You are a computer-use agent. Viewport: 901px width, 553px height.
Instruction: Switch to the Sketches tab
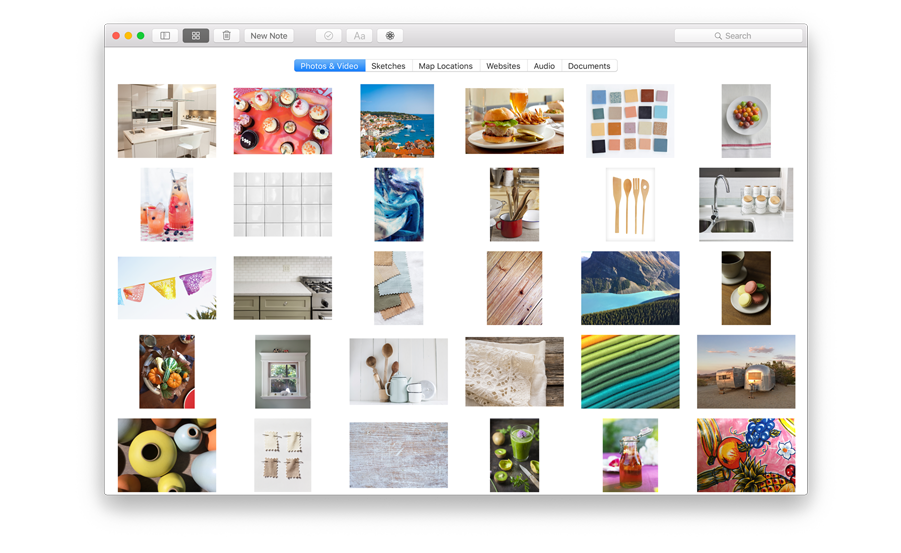(x=388, y=66)
